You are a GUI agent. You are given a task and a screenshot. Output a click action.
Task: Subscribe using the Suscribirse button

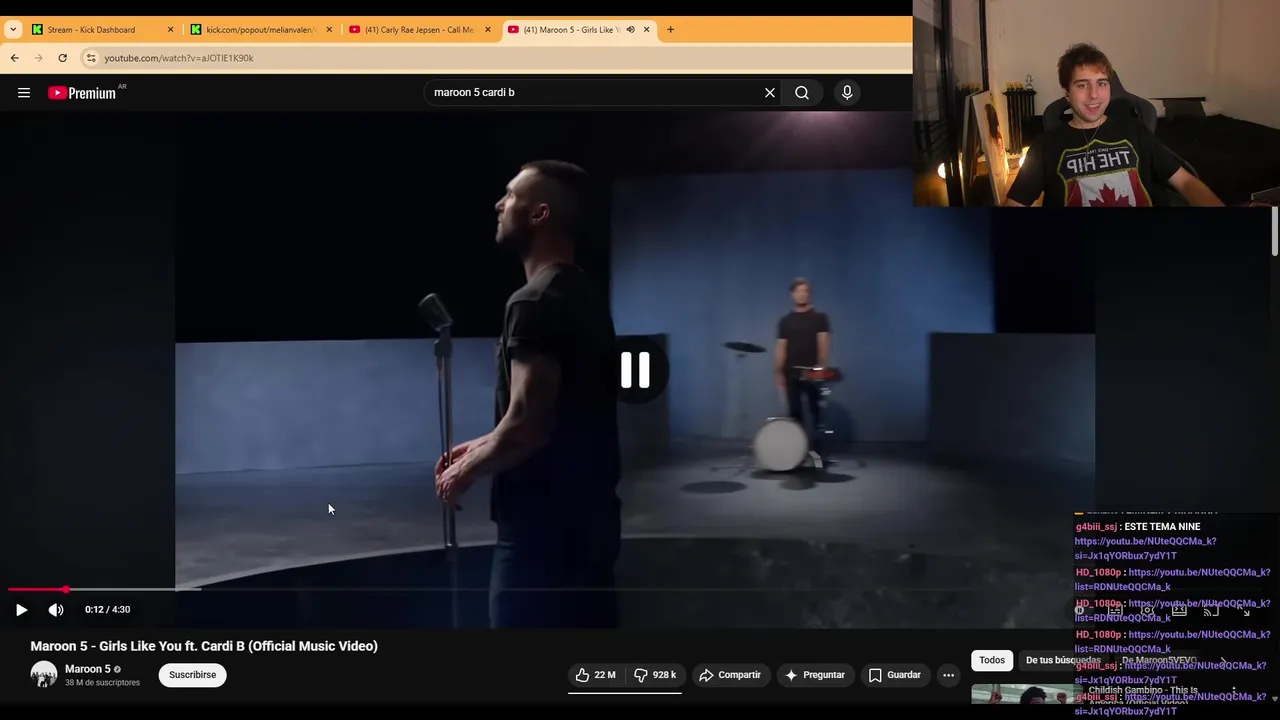click(193, 675)
